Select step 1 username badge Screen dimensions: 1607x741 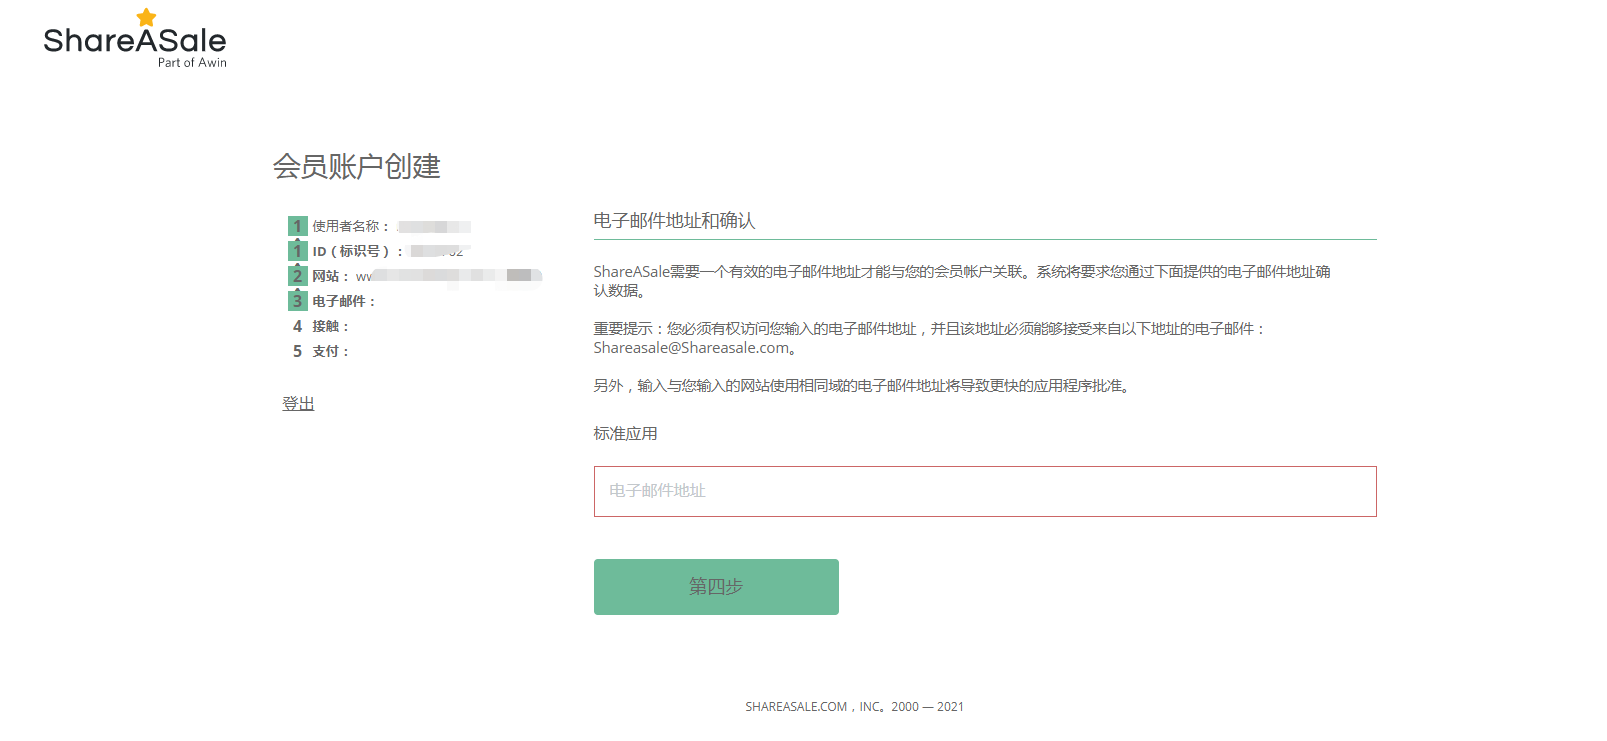[297, 226]
